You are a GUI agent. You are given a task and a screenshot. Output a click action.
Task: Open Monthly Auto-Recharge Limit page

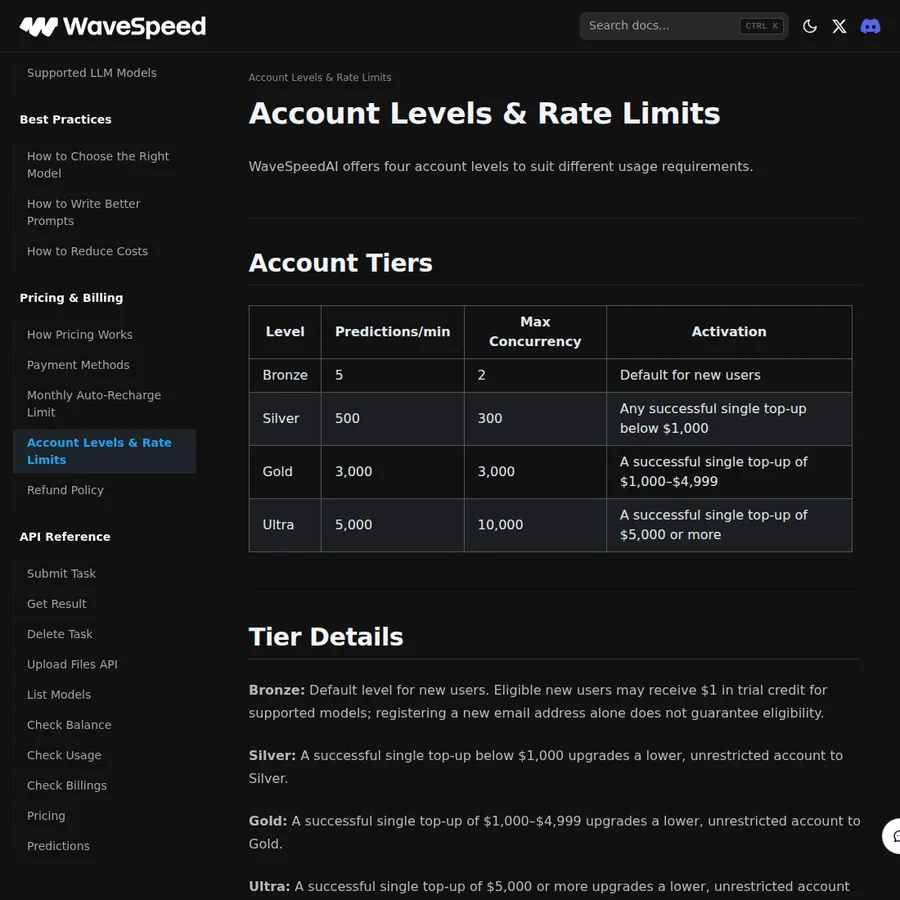[x=94, y=404]
